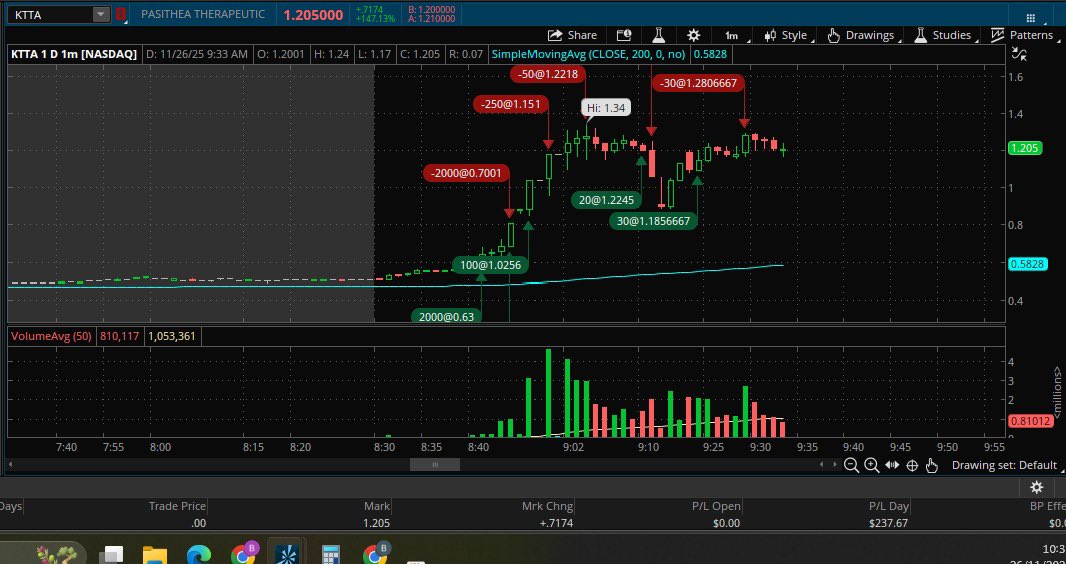Click the SMA value 0.5828 in header
1066x564 pixels.
(710, 54)
